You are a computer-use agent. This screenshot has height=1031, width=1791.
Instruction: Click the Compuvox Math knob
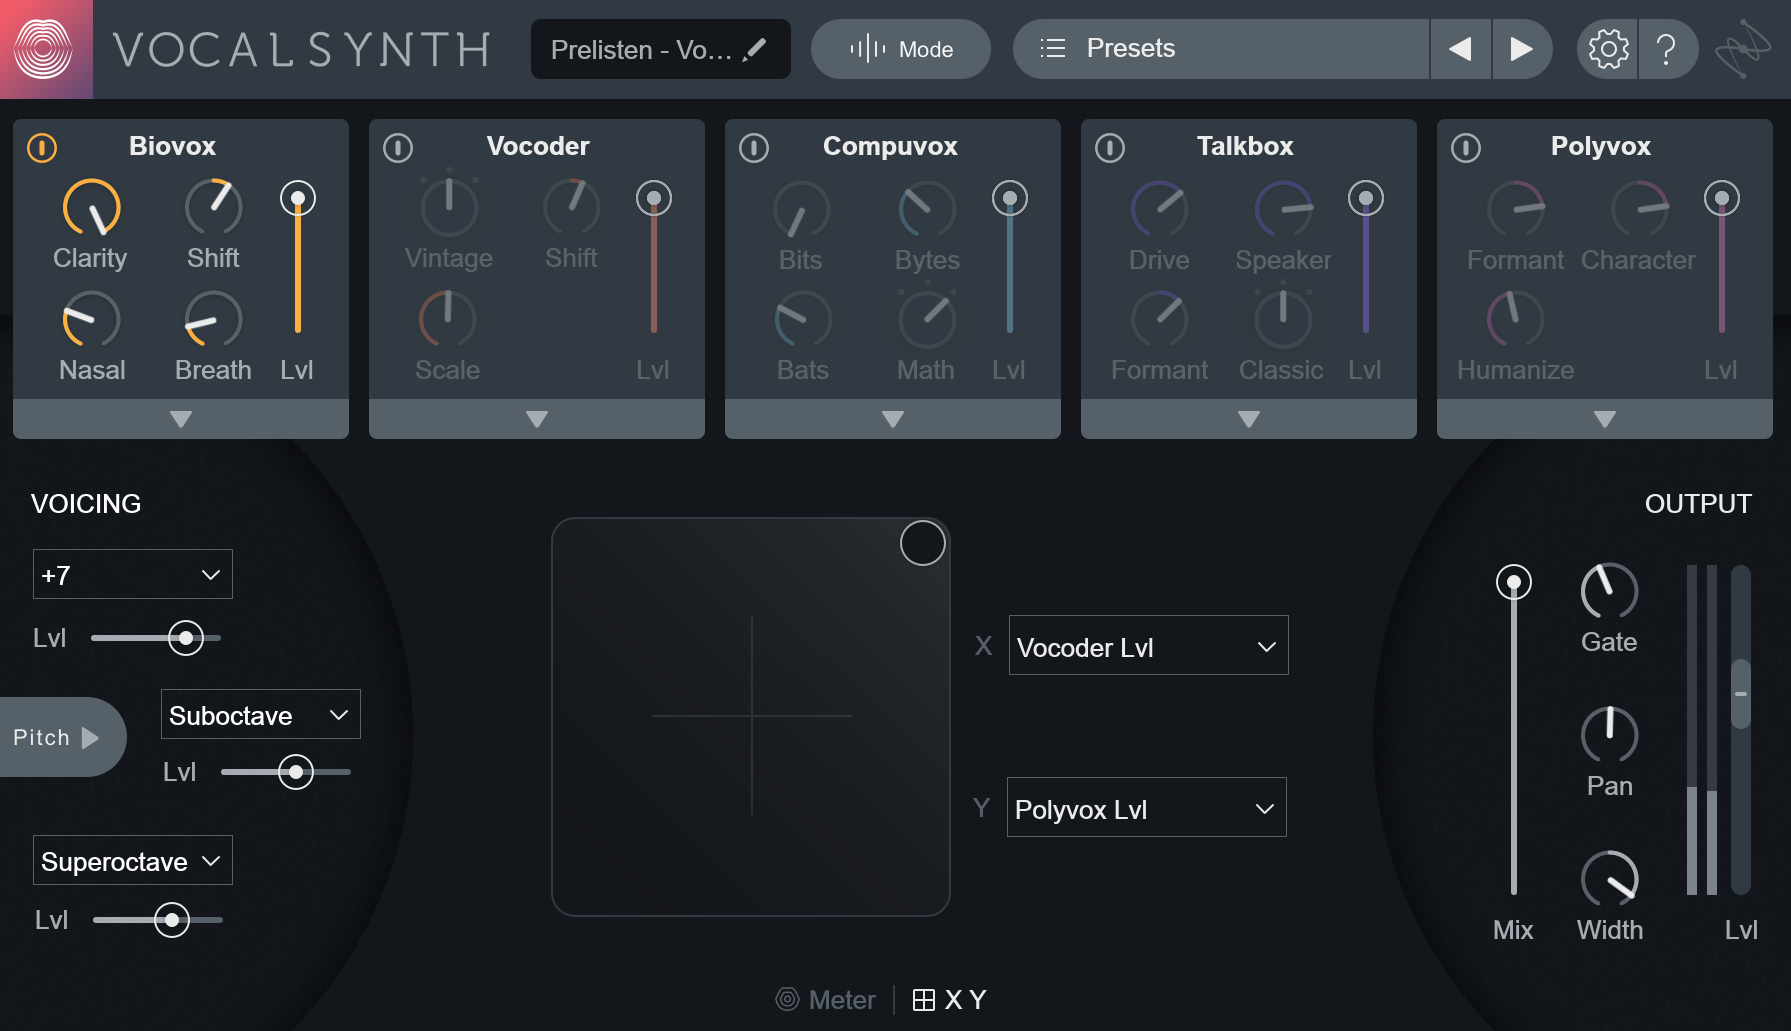tap(927, 320)
